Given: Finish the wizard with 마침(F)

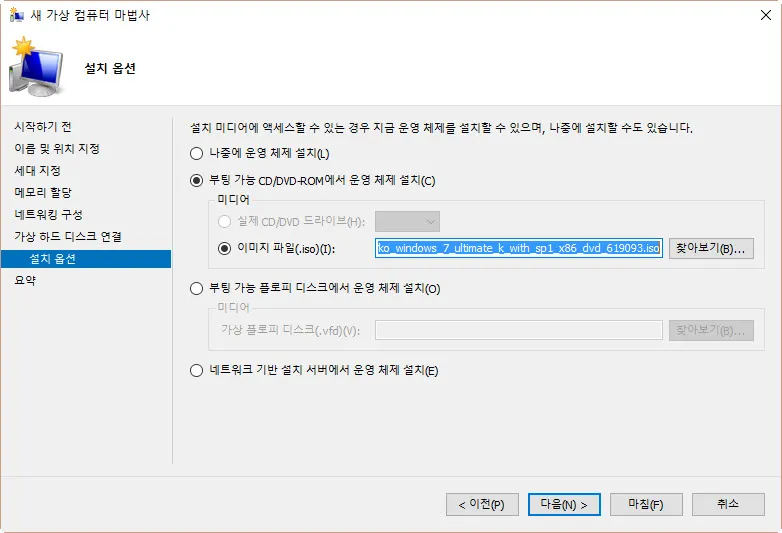Looking at the screenshot, I should click(646, 505).
